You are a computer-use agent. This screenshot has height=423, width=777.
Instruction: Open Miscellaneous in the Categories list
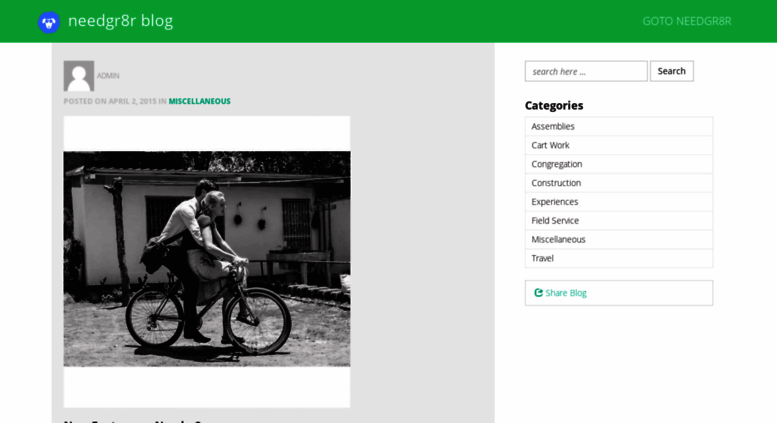[x=619, y=239]
